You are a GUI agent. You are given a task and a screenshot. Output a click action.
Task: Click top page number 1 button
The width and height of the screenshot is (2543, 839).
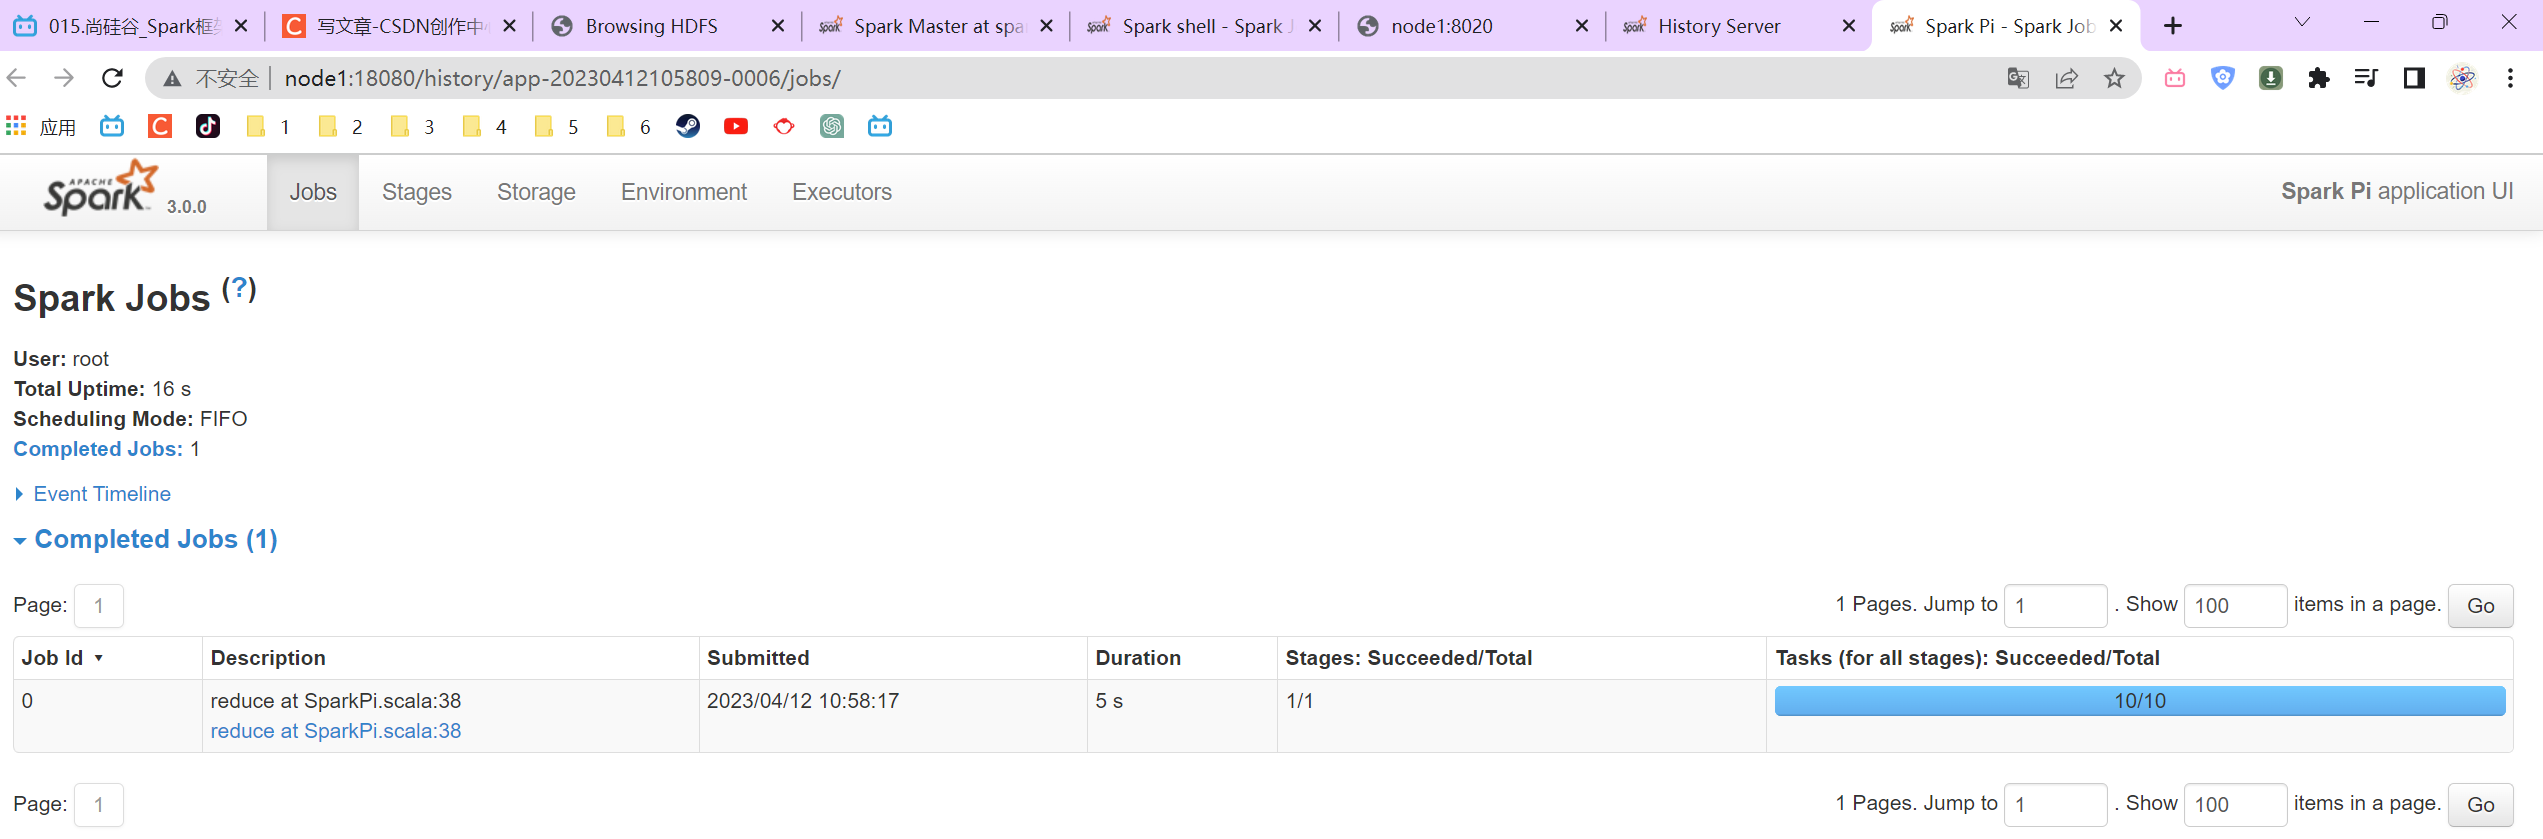click(x=99, y=606)
